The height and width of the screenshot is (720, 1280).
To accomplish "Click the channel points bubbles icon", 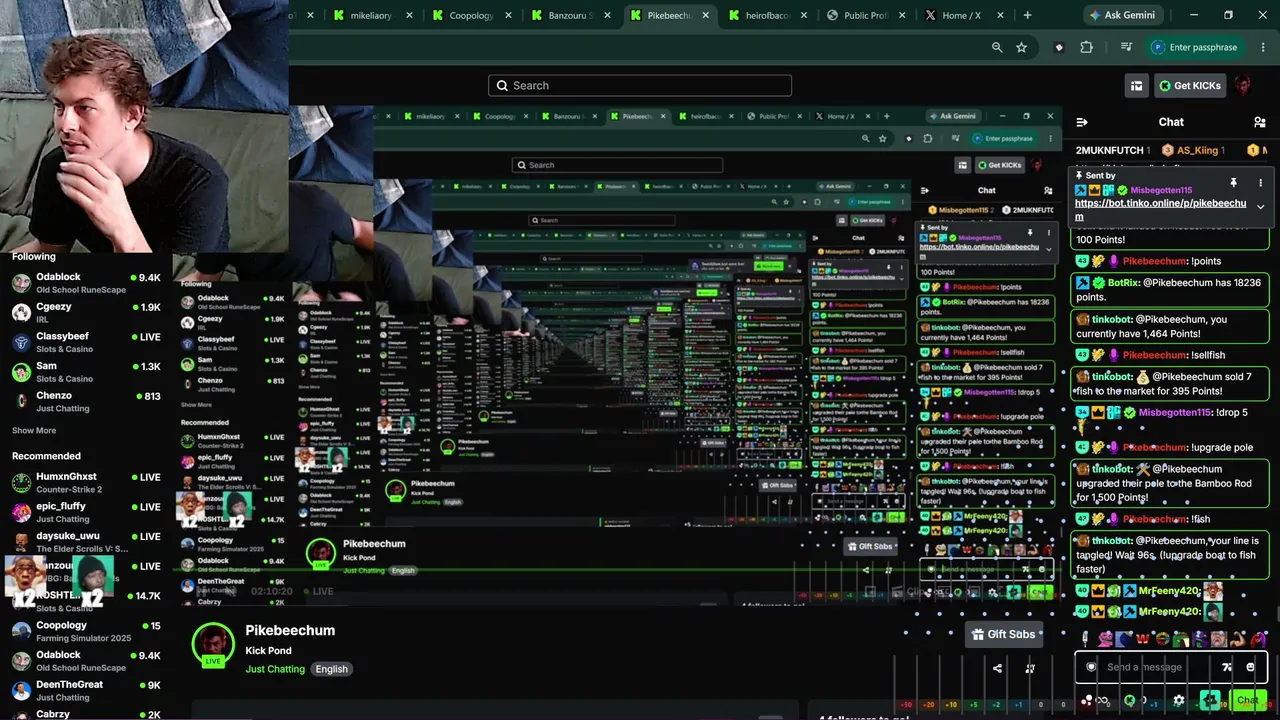I will click(1087, 700).
